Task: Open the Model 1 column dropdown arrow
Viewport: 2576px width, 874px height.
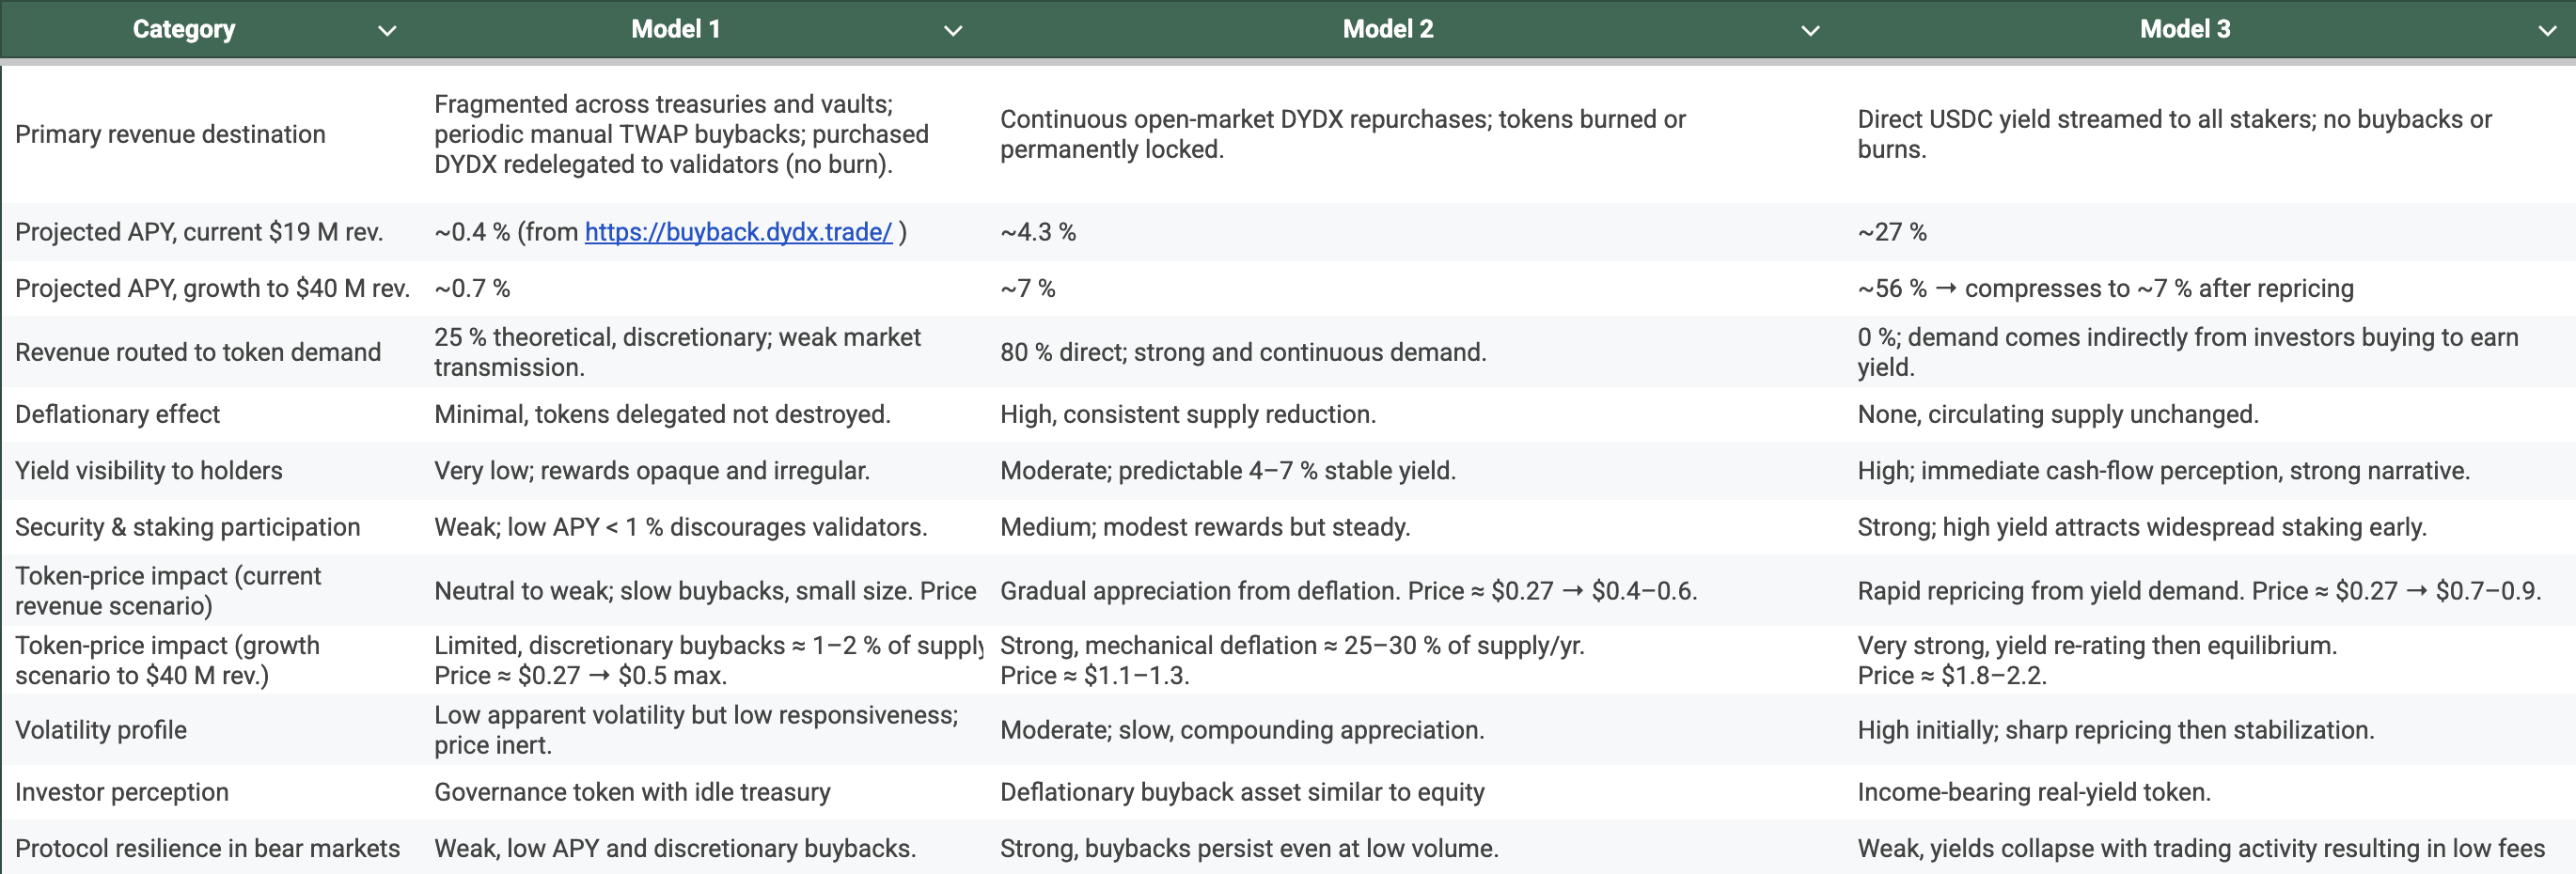Action: tap(953, 31)
